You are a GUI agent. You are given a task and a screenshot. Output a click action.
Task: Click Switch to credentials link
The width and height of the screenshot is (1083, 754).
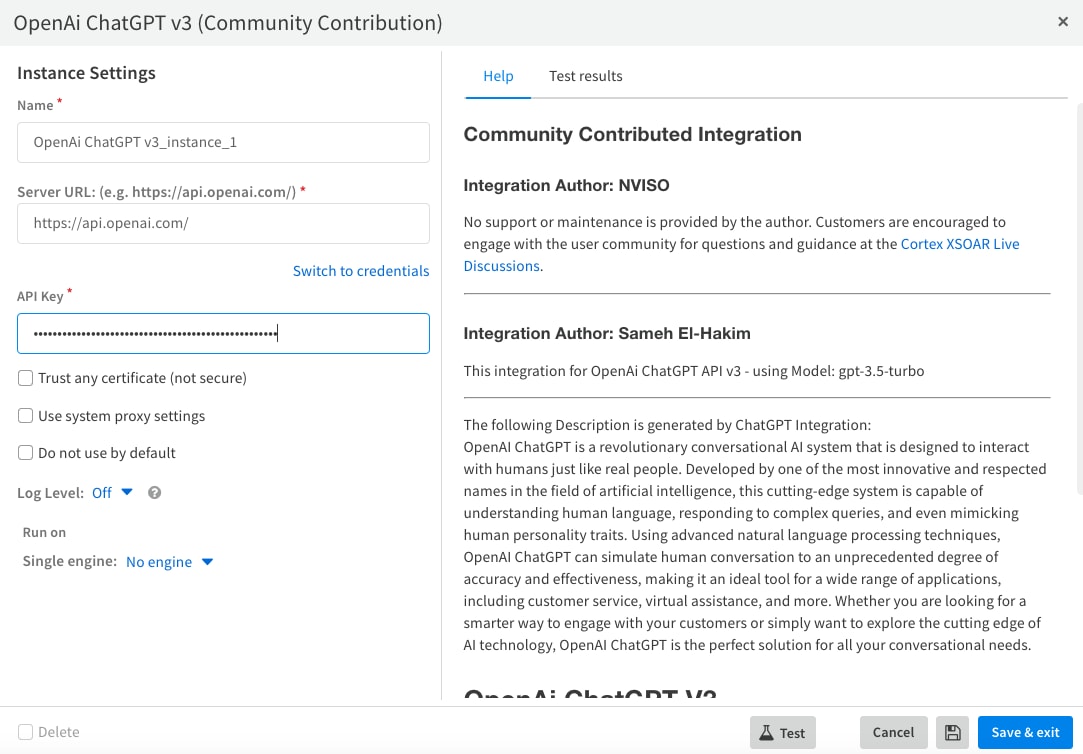point(361,271)
